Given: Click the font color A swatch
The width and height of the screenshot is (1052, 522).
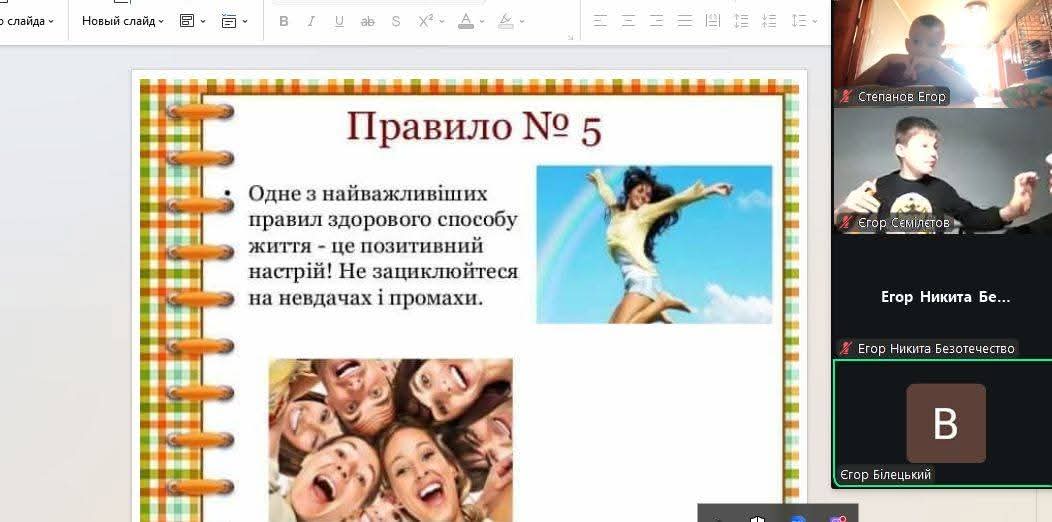Looking at the screenshot, I should click(466, 21).
